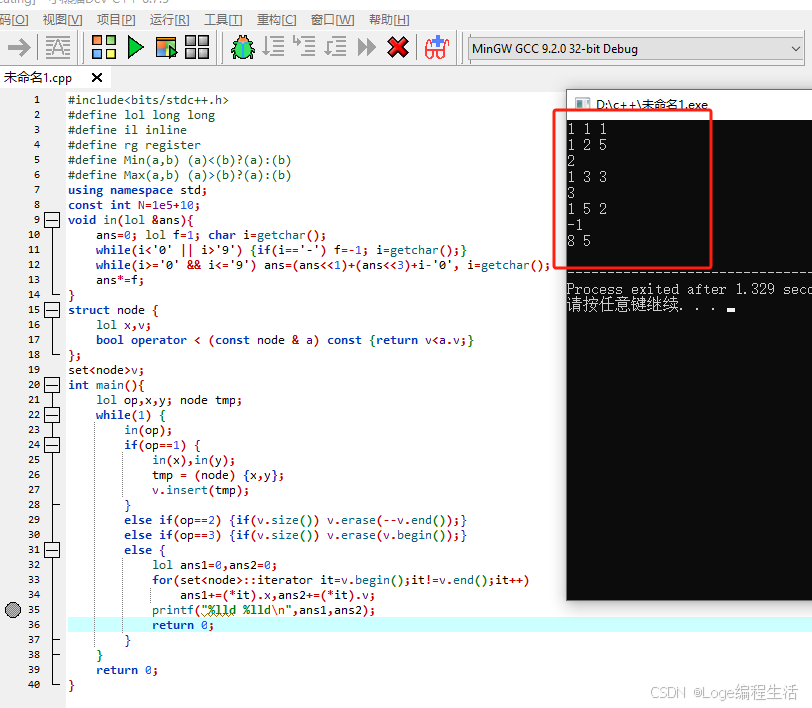Collapse the void in function at line 9
The image size is (812, 708).
52,220
